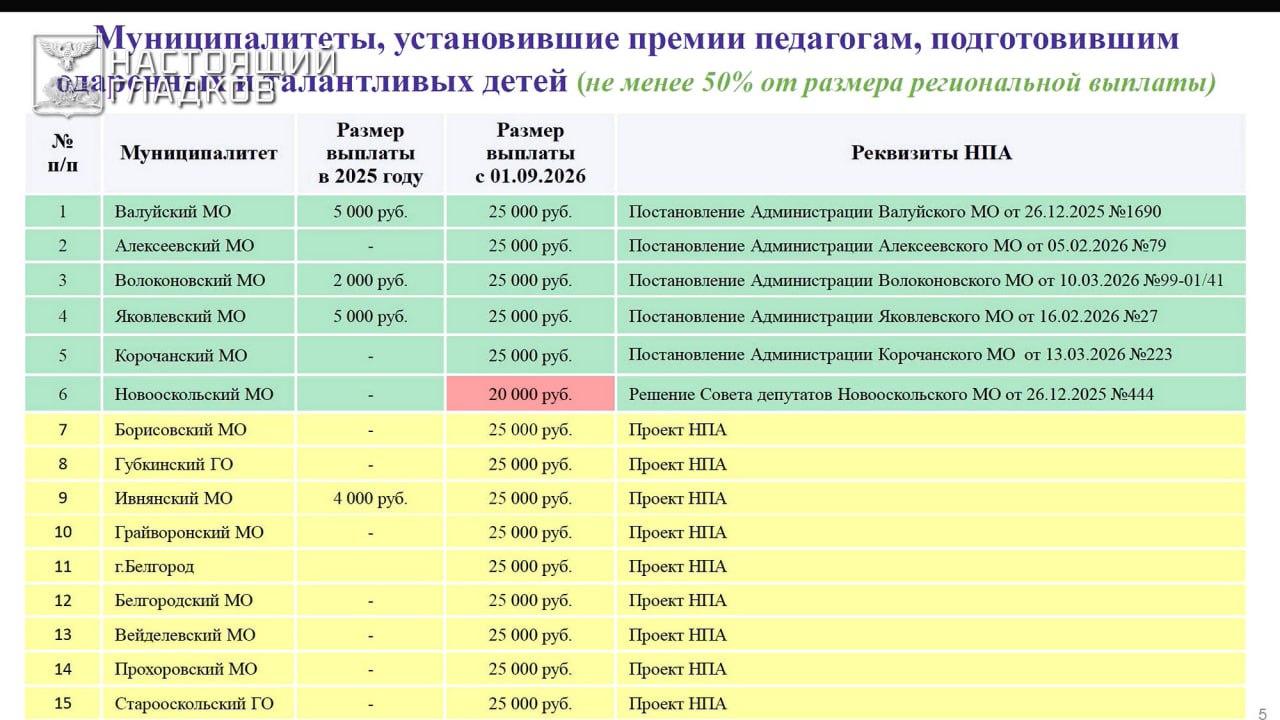Select the «Размер выплаты в 2025 году» header
This screenshot has height=720, width=1280.
(x=370, y=154)
